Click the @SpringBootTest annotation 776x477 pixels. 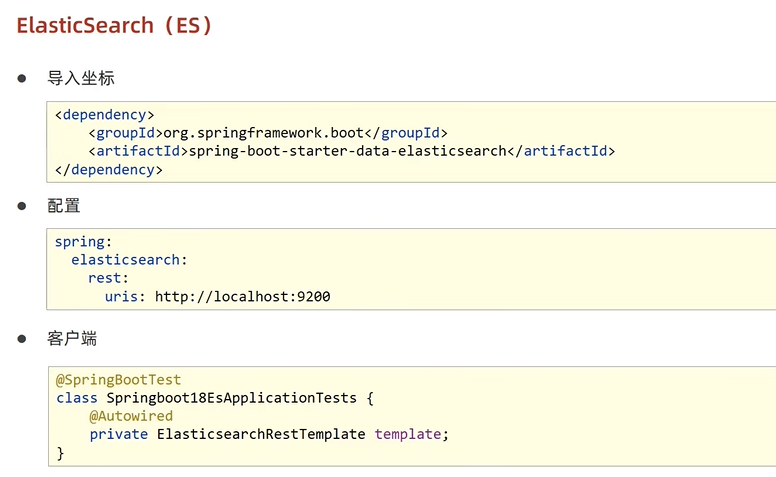pos(118,380)
